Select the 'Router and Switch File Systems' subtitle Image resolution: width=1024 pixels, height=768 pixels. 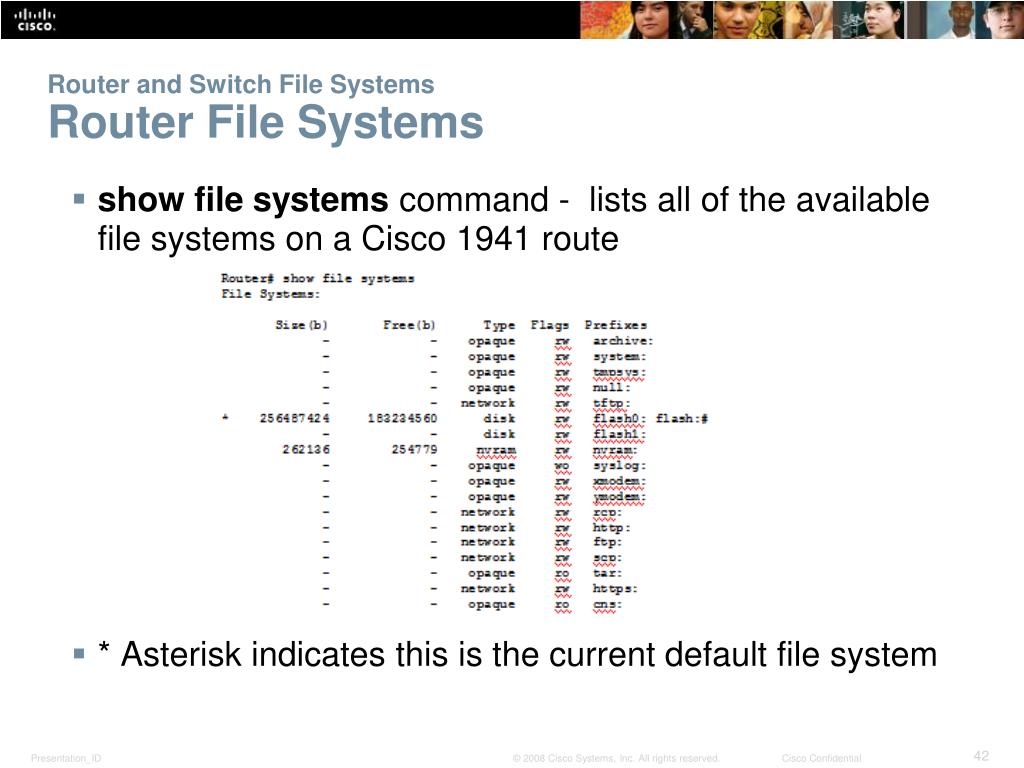point(241,85)
